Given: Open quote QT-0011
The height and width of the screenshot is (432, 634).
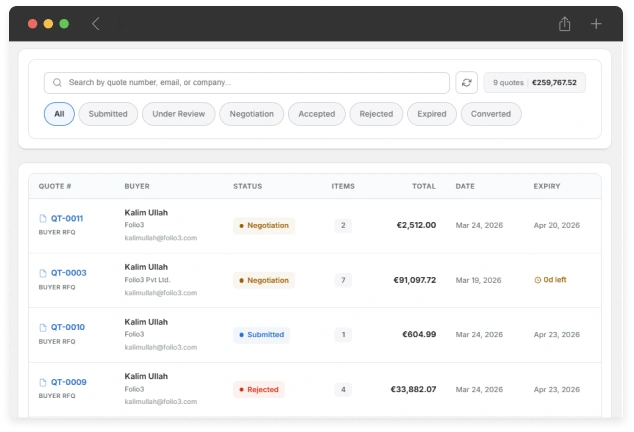Looking at the screenshot, I should point(67,218).
